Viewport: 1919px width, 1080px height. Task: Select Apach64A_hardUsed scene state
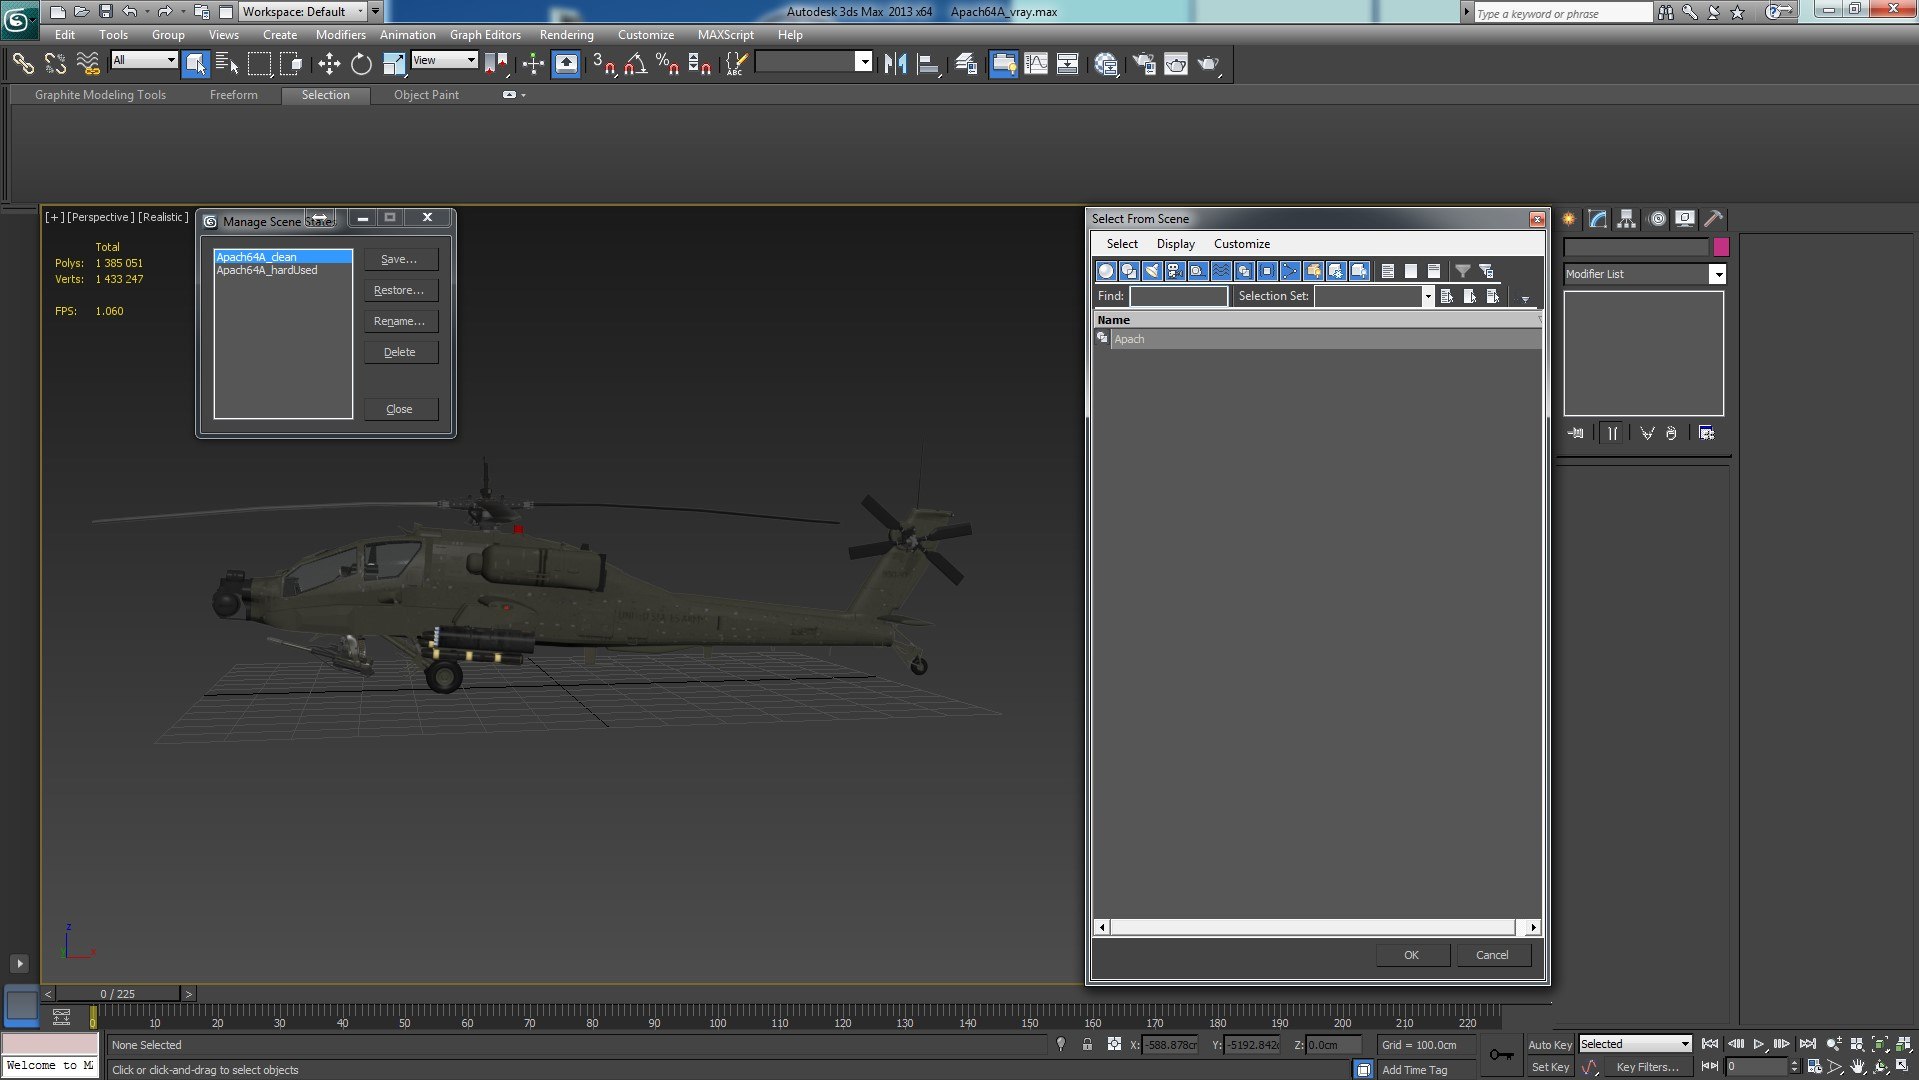point(267,271)
